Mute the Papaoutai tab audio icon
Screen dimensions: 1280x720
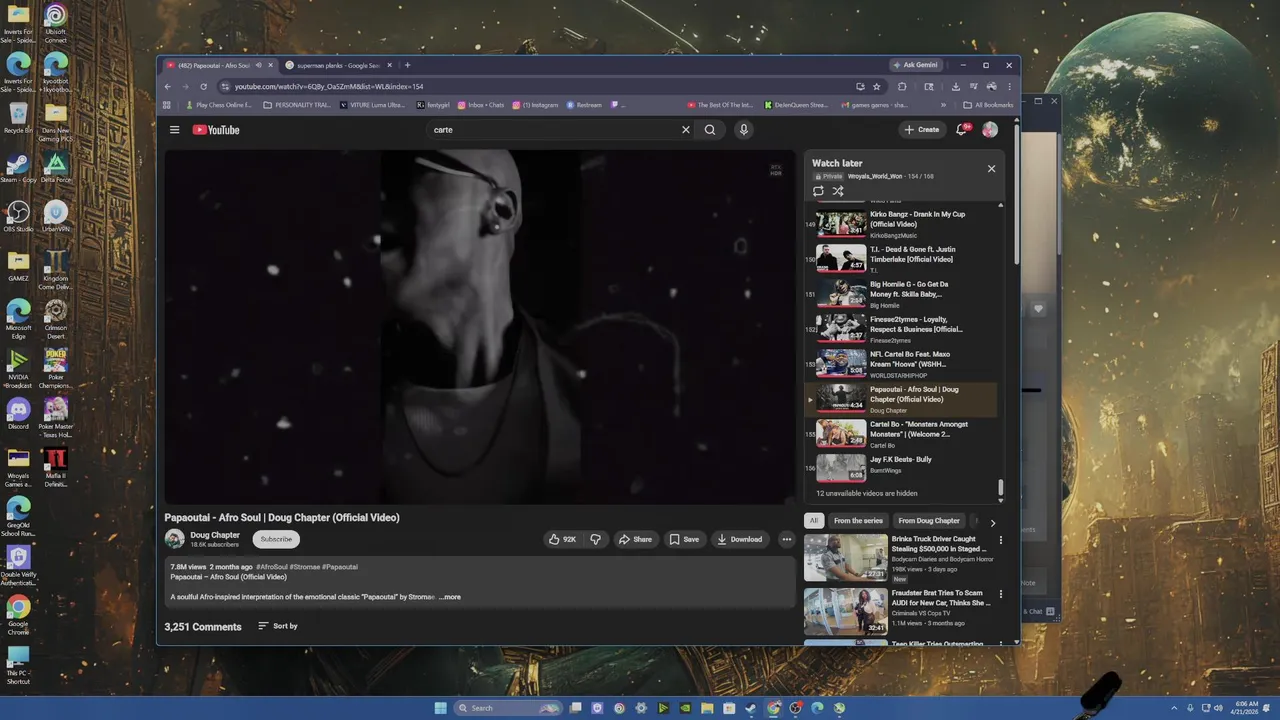(x=259, y=65)
